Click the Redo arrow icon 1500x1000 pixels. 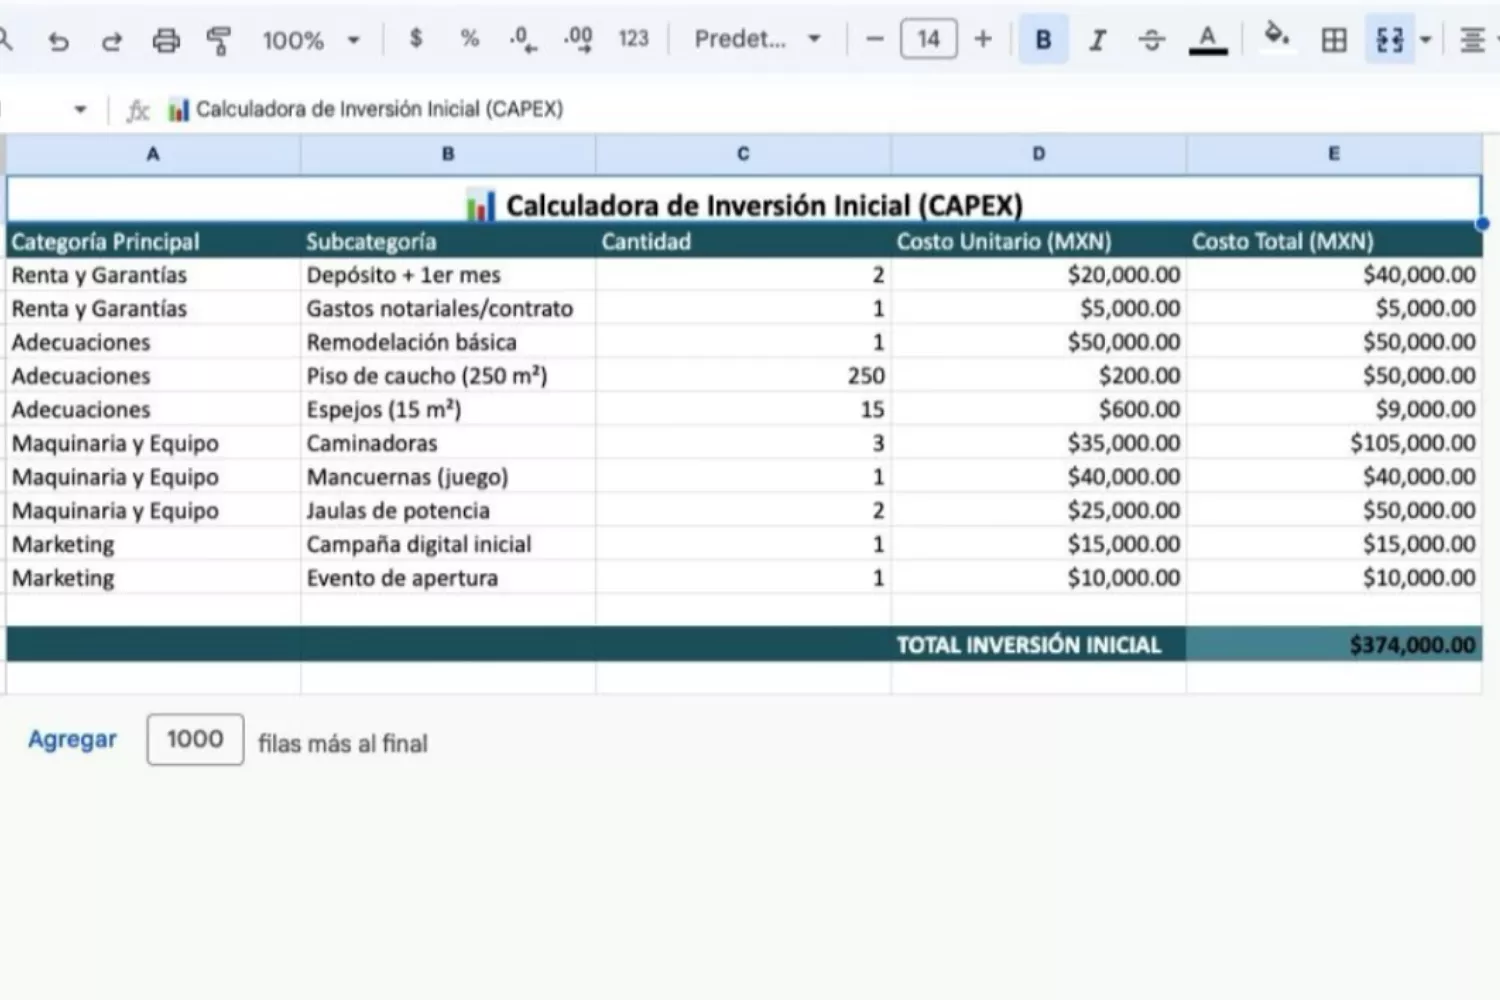tap(112, 41)
